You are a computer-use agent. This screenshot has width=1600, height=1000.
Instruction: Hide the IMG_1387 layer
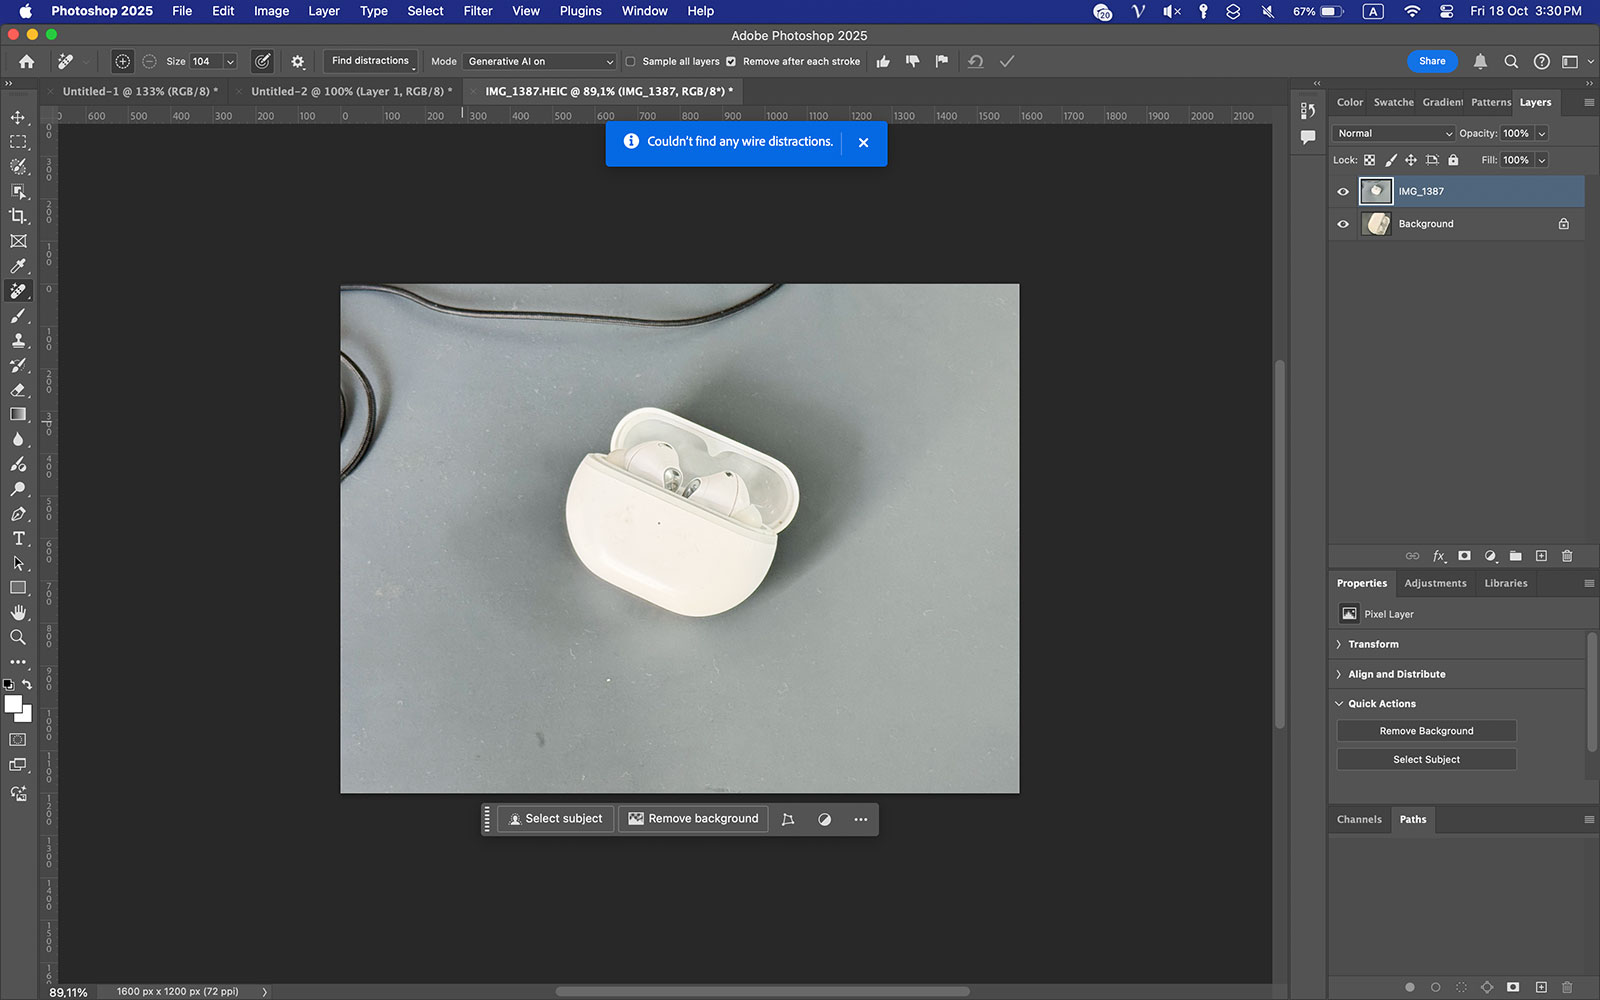tap(1343, 192)
